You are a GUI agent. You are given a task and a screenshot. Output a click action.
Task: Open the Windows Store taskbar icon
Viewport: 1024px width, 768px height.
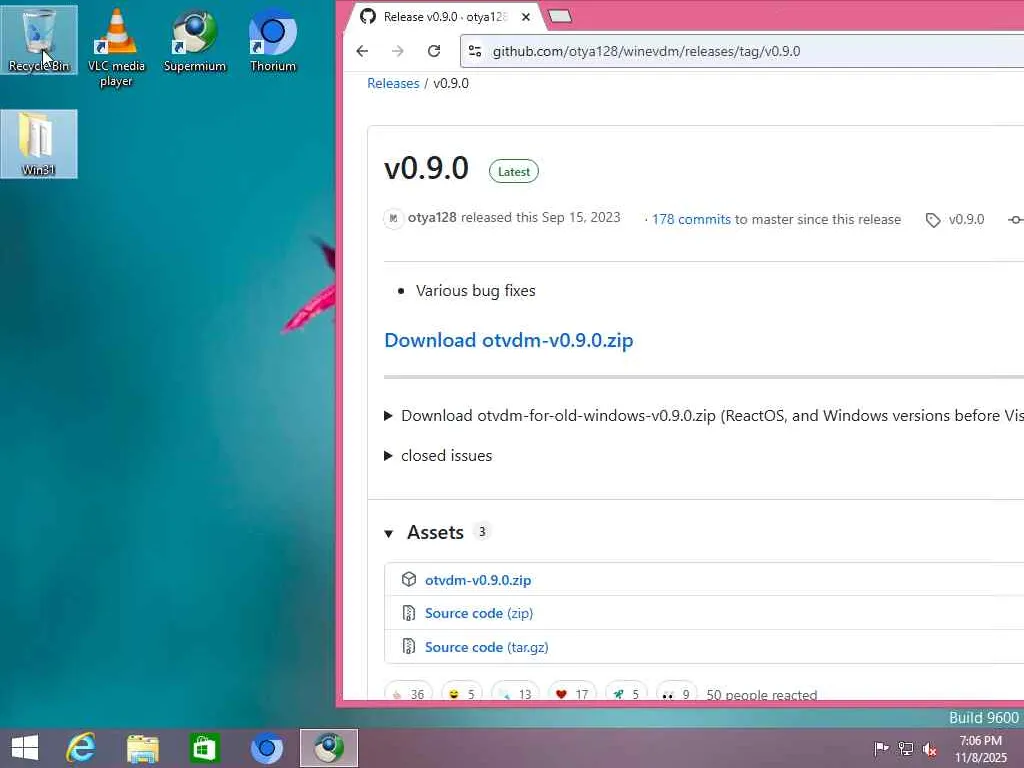point(204,748)
